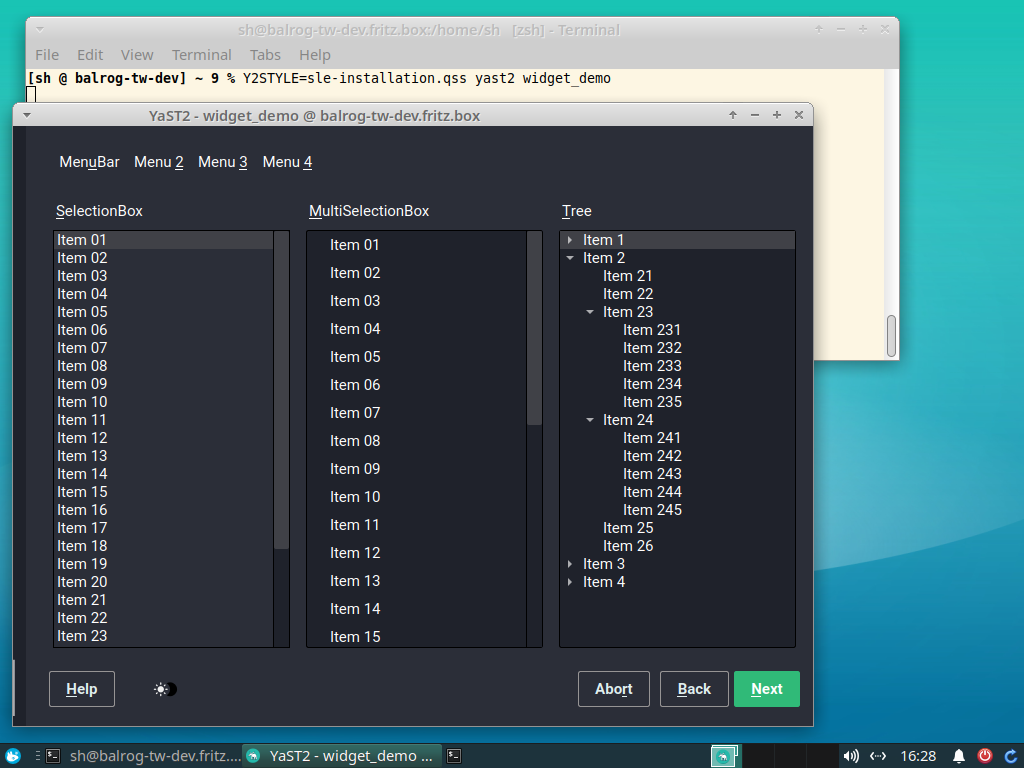Expand Item 4 in the Tree
Image resolution: width=1024 pixels, height=768 pixels.
(569, 582)
